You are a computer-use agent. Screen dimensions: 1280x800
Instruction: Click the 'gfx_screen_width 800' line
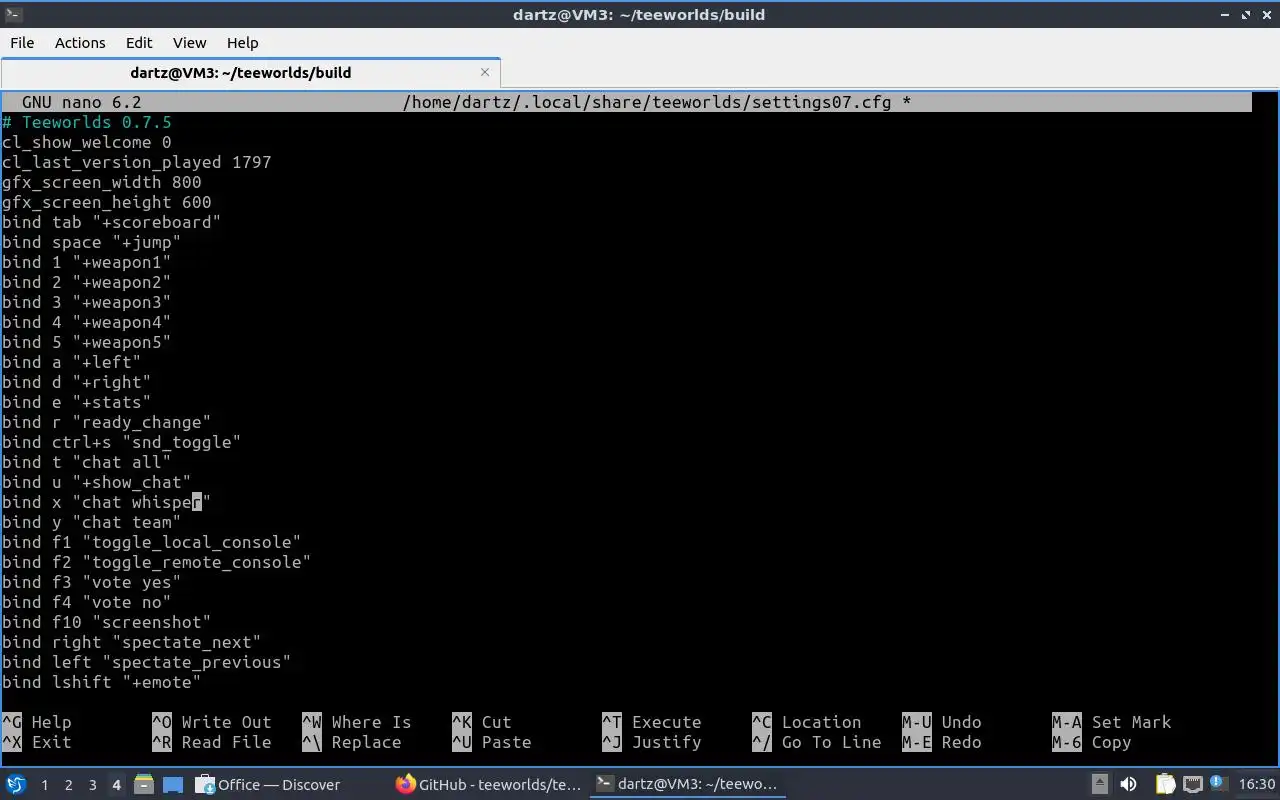pyautogui.click(x=102, y=182)
